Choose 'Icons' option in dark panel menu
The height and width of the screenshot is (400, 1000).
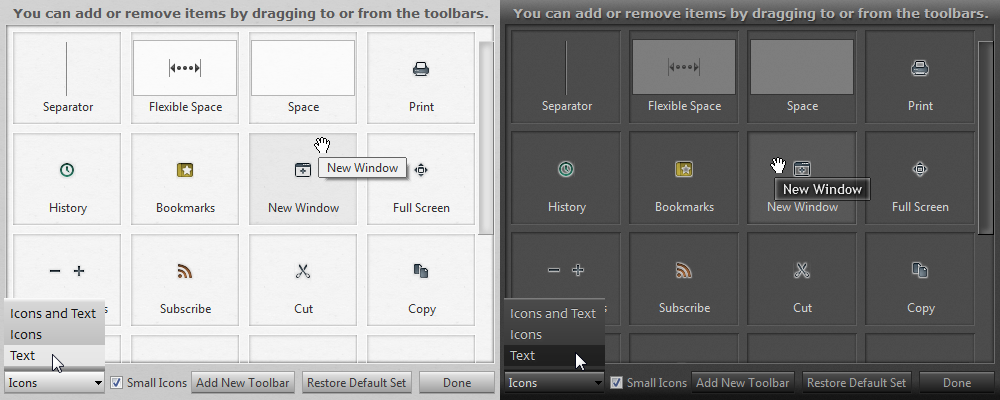554,334
